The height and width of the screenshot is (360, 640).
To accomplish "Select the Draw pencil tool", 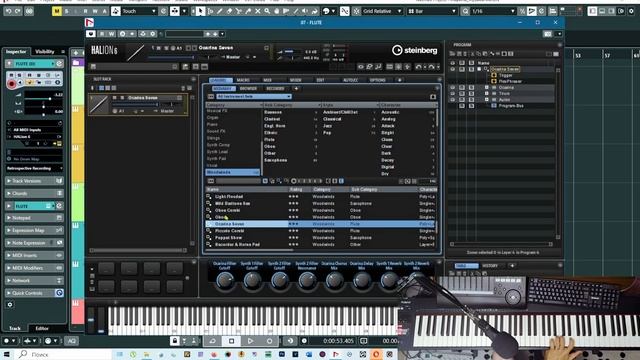I will pyautogui.click(x=220, y=11).
